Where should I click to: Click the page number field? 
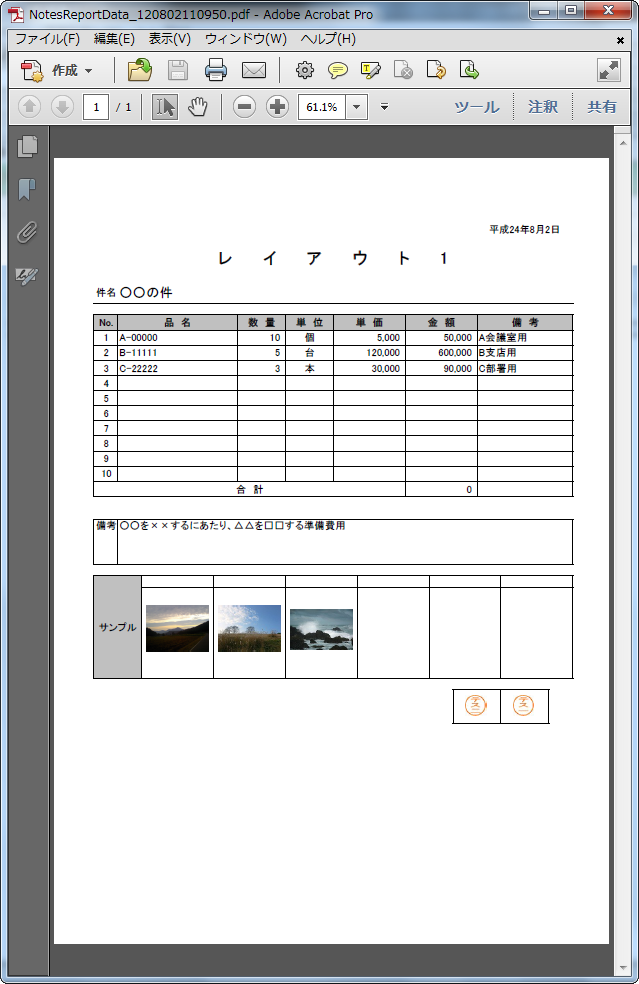(x=96, y=107)
